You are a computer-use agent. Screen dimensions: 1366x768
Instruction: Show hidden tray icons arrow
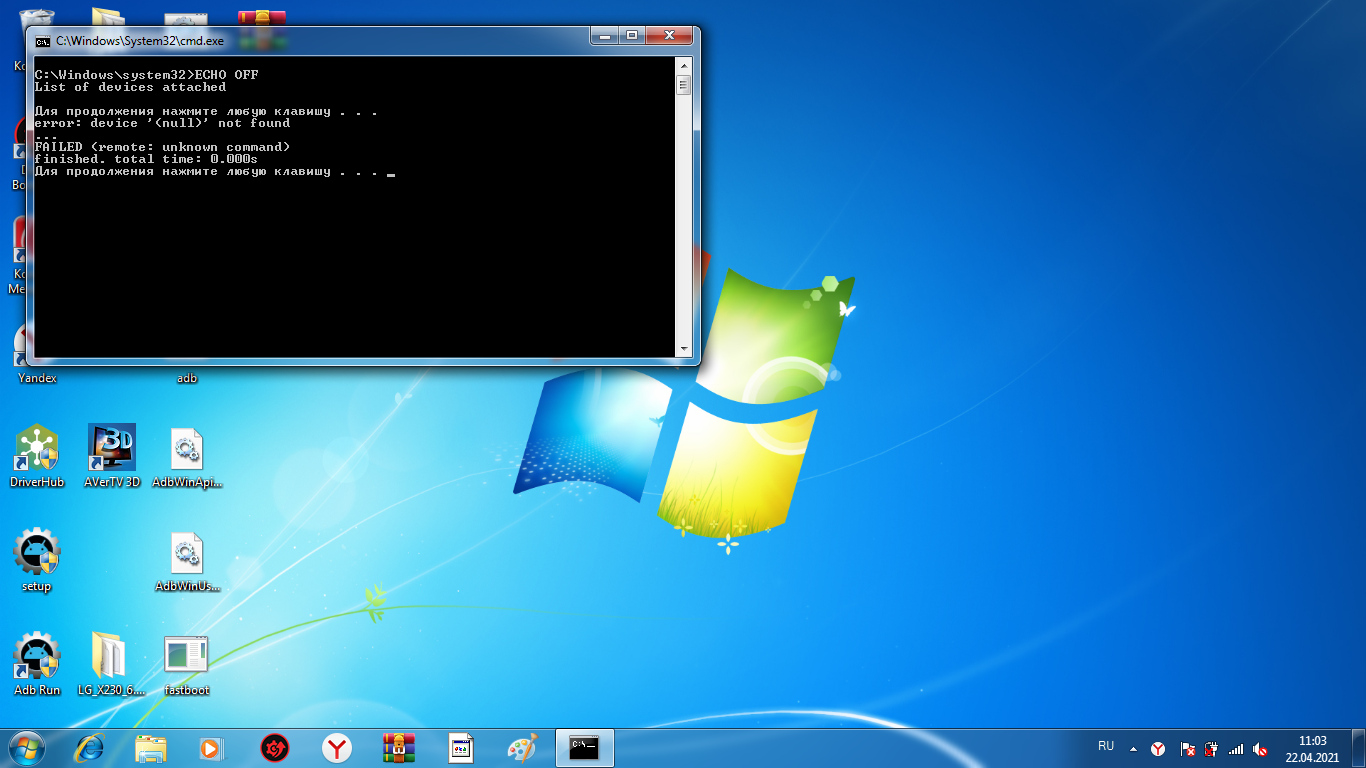[1133, 748]
